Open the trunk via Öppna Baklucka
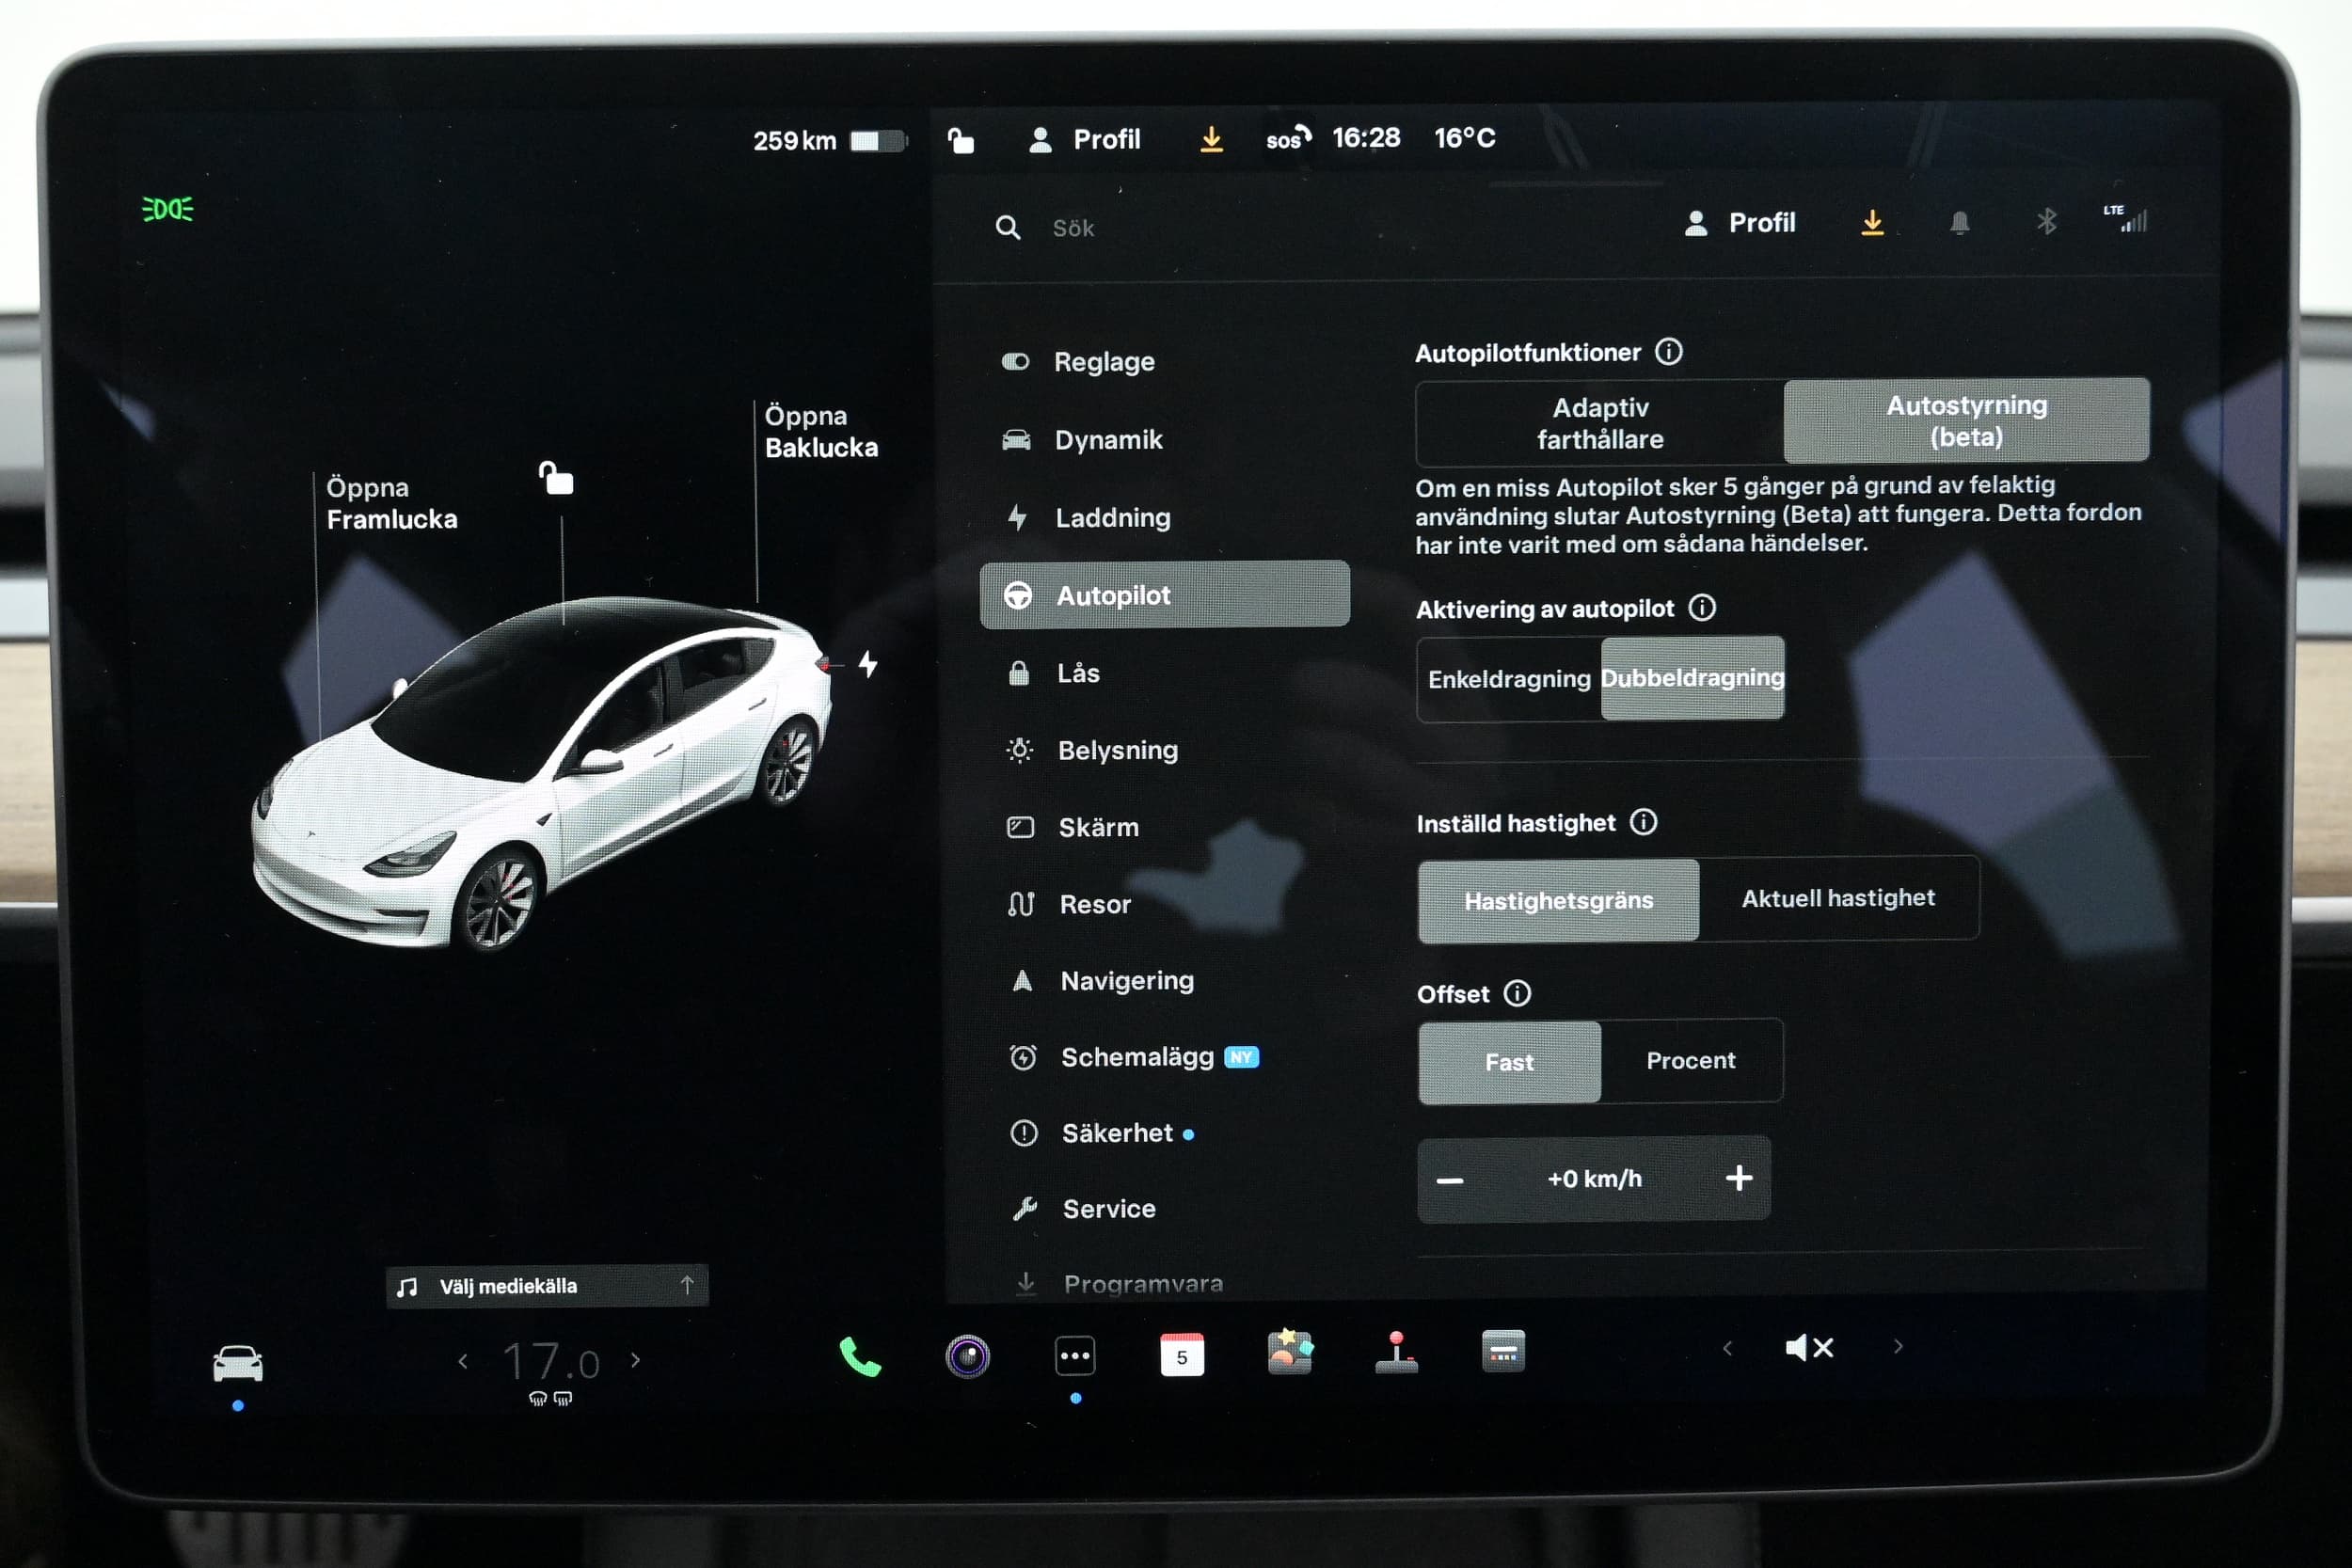The height and width of the screenshot is (1568, 2352). click(821, 432)
